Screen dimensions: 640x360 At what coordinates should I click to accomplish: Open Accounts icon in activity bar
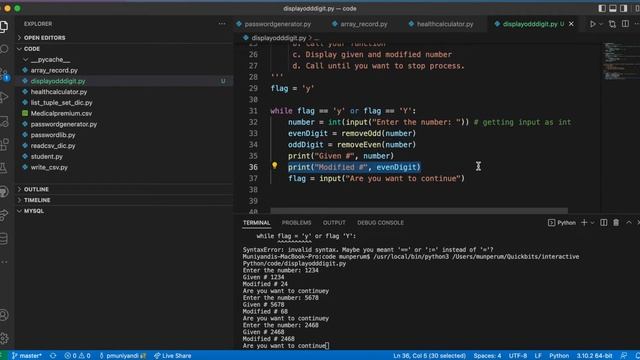tap(4, 315)
